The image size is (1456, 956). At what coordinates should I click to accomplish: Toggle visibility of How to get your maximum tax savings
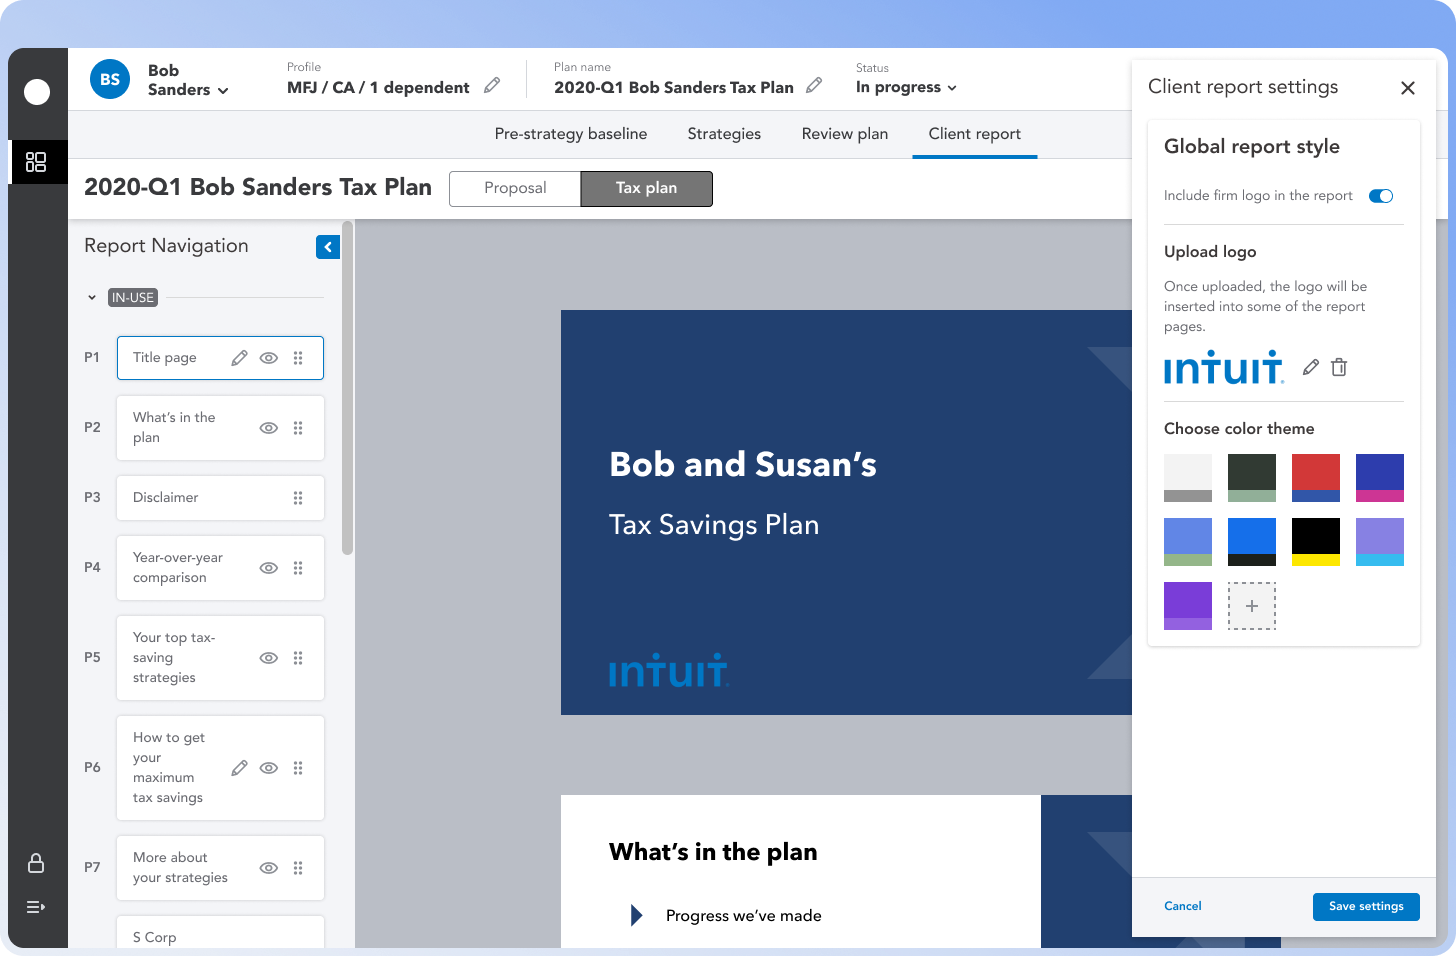click(x=269, y=768)
